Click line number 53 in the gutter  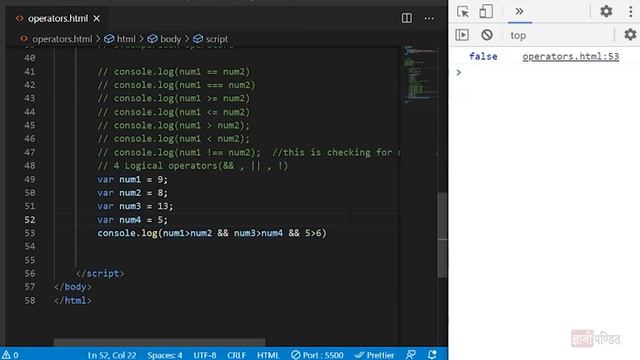(x=29, y=233)
